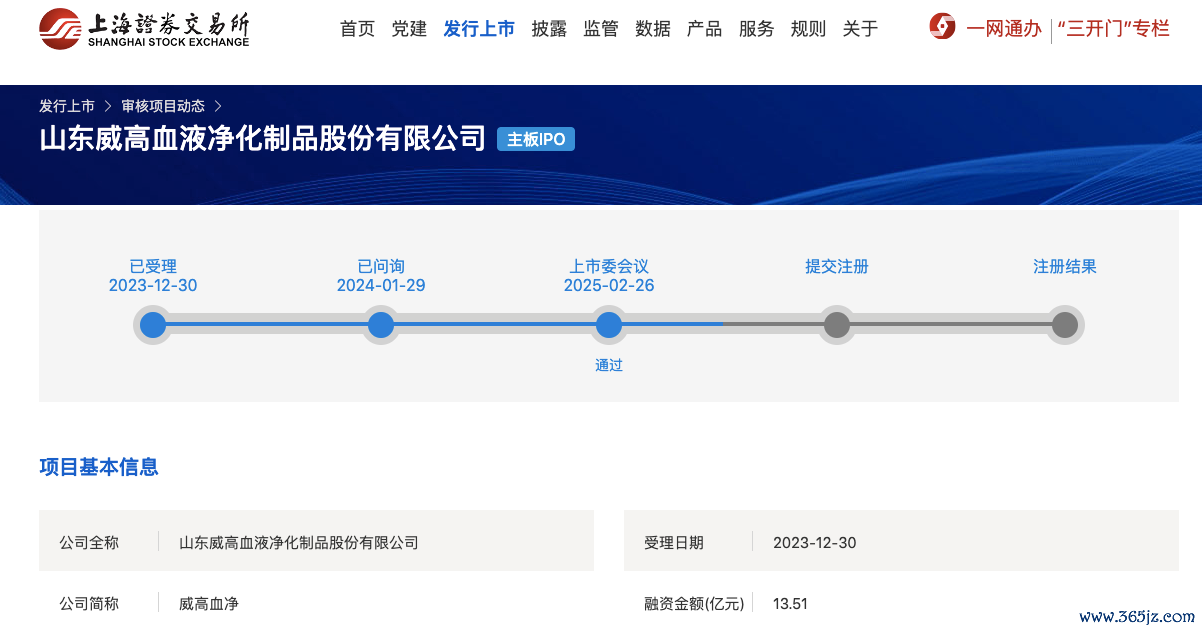Select the company title 山东威高血液净化制品股份有限公司 heading
The width and height of the screenshot is (1202, 632).
(x=263, y=138)
